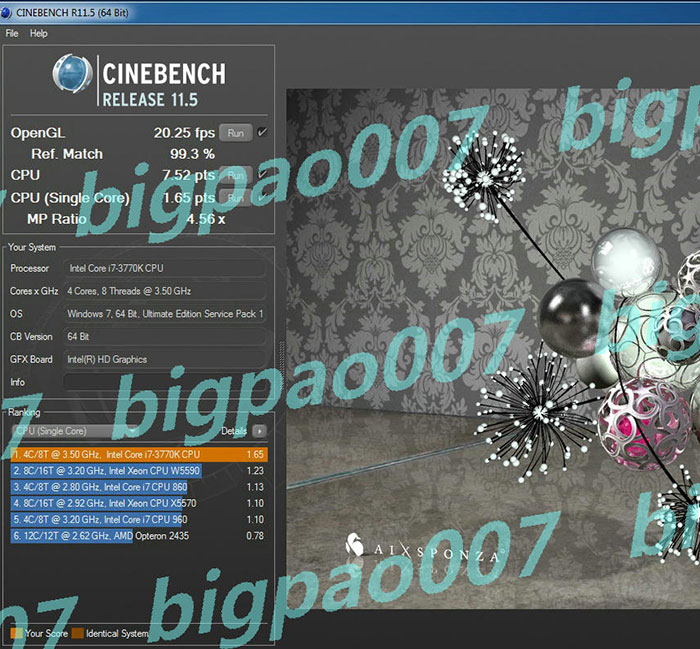Image resolution: width=700 pixels, height=649 pixels.
Task: Open the File menu
Action: pos(12,33)
